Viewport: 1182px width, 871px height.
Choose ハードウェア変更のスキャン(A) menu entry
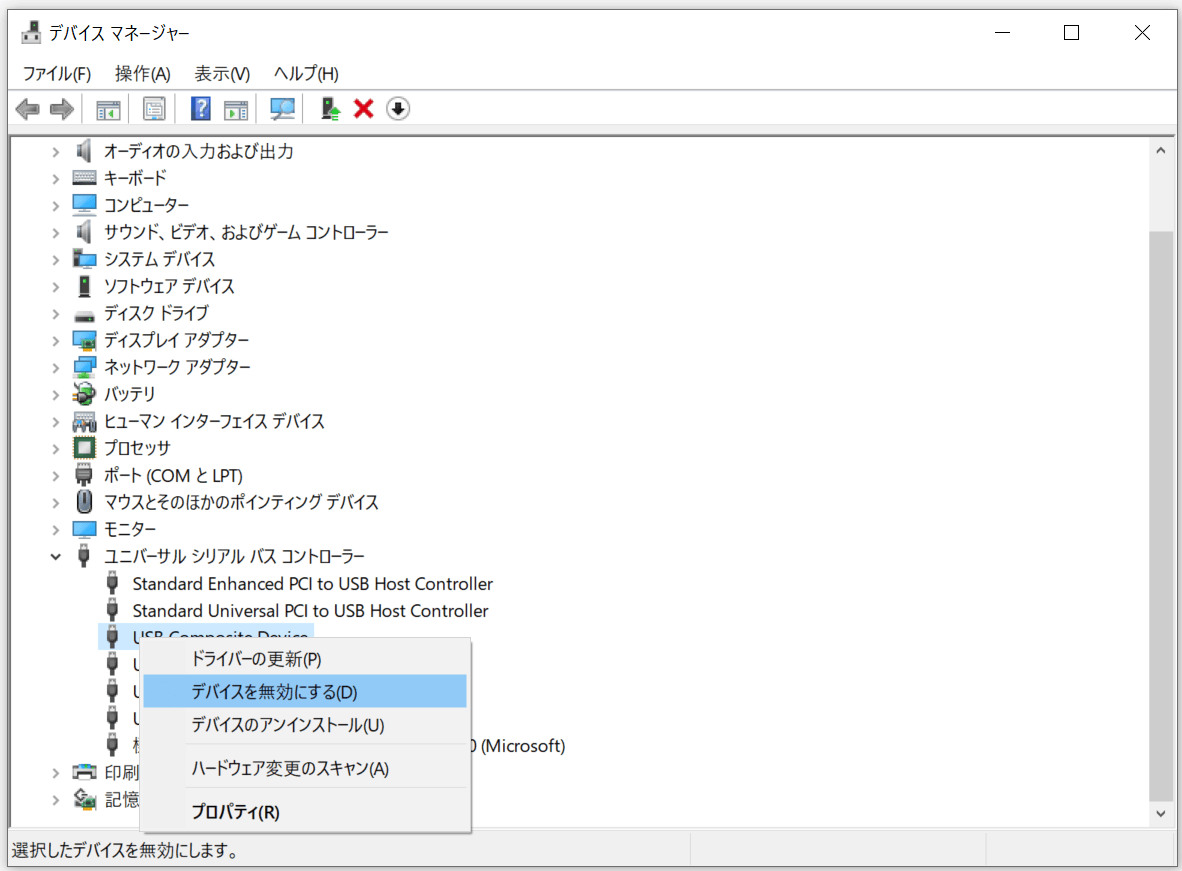[305, 768]
